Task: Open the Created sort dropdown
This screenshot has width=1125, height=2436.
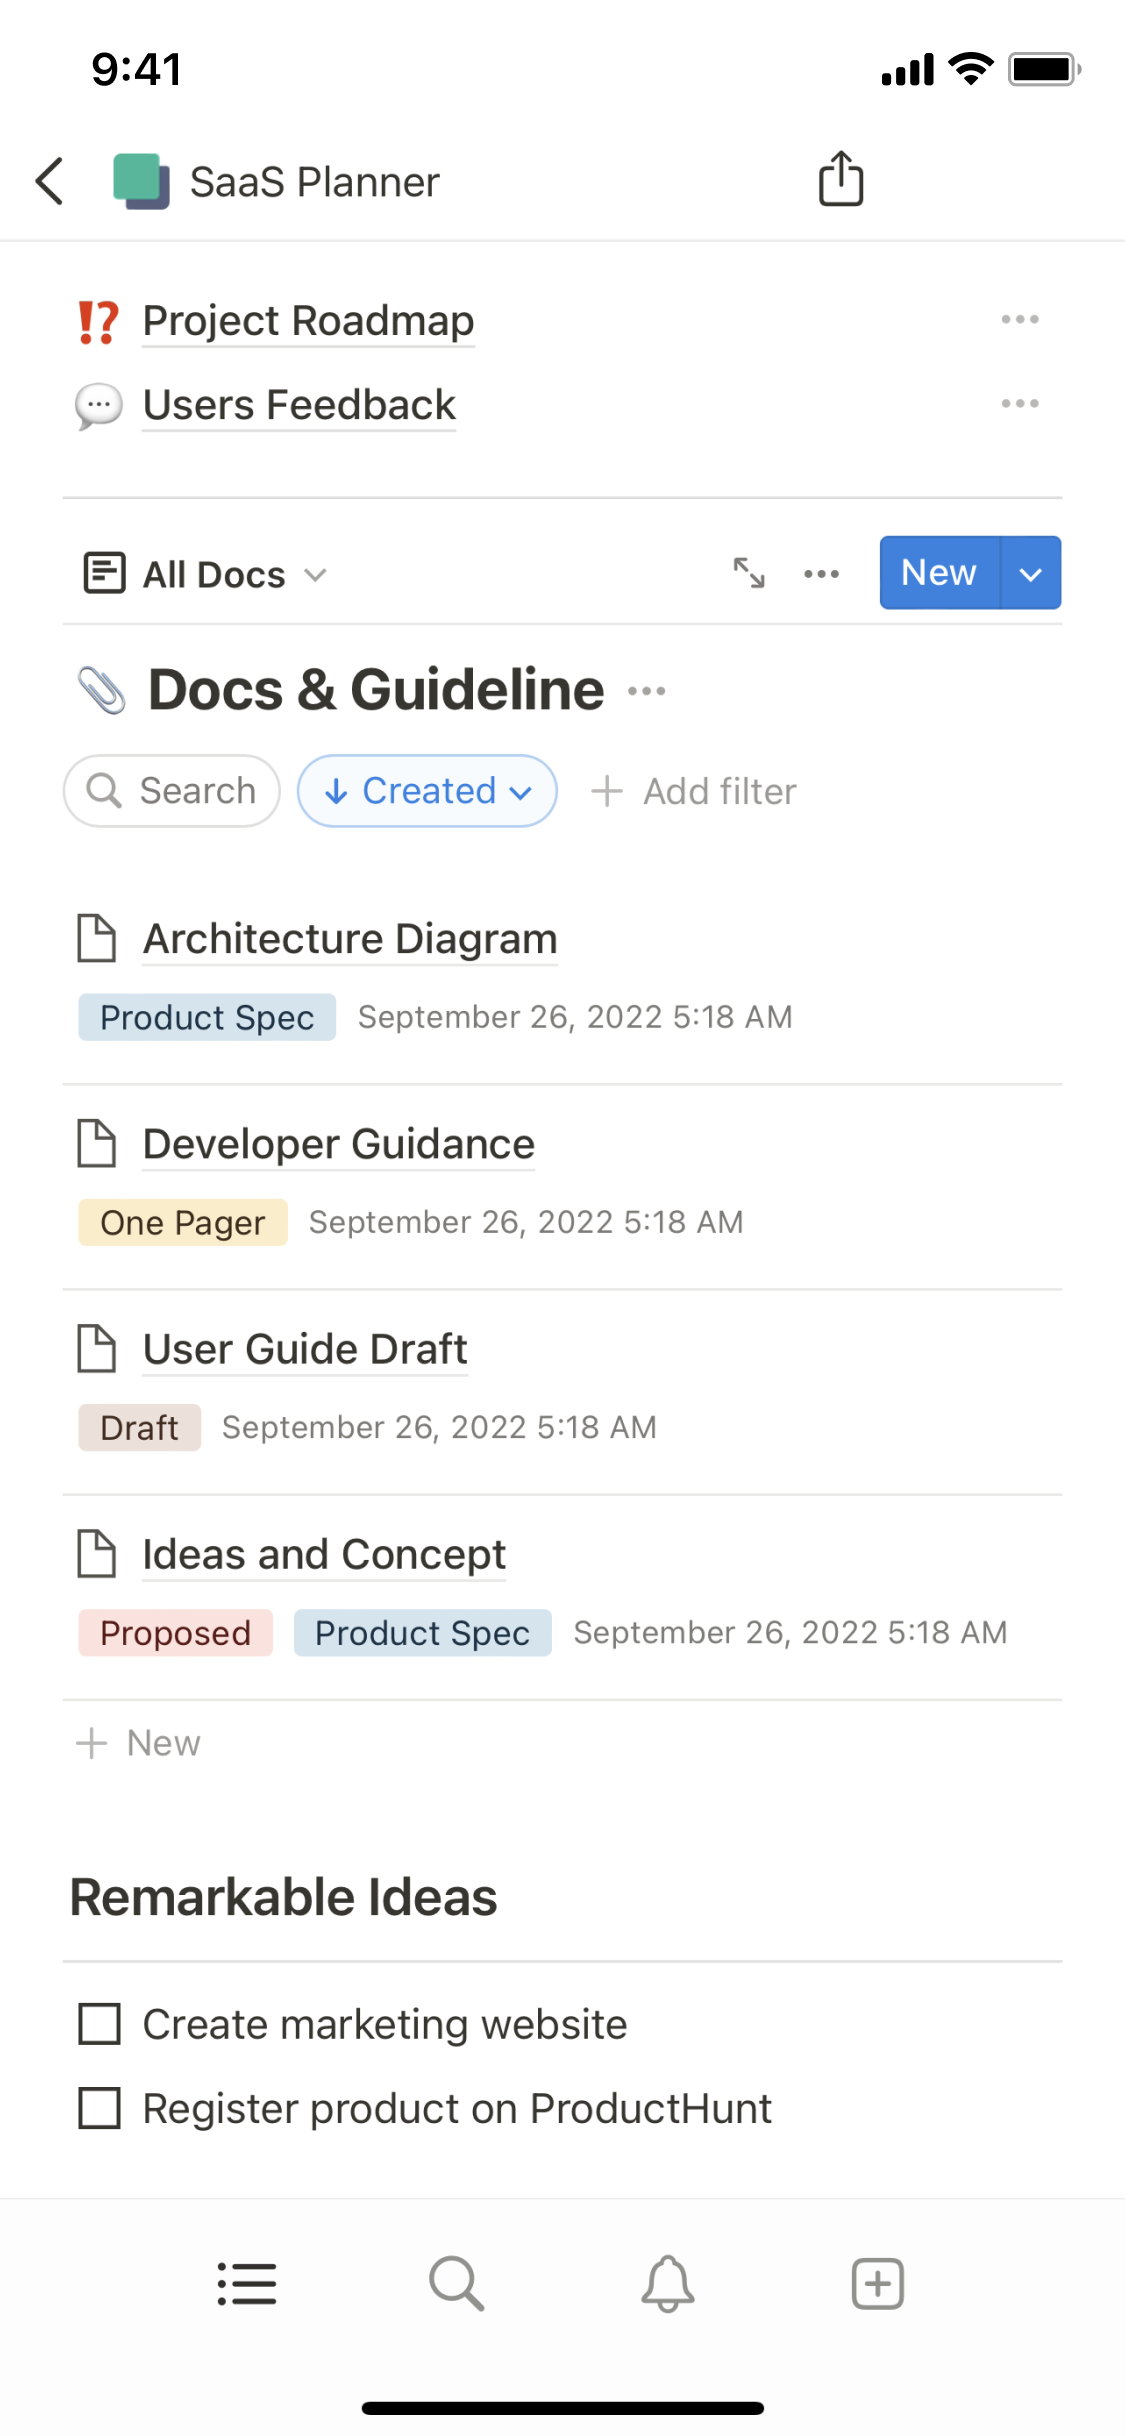Action: coord(427,791)
